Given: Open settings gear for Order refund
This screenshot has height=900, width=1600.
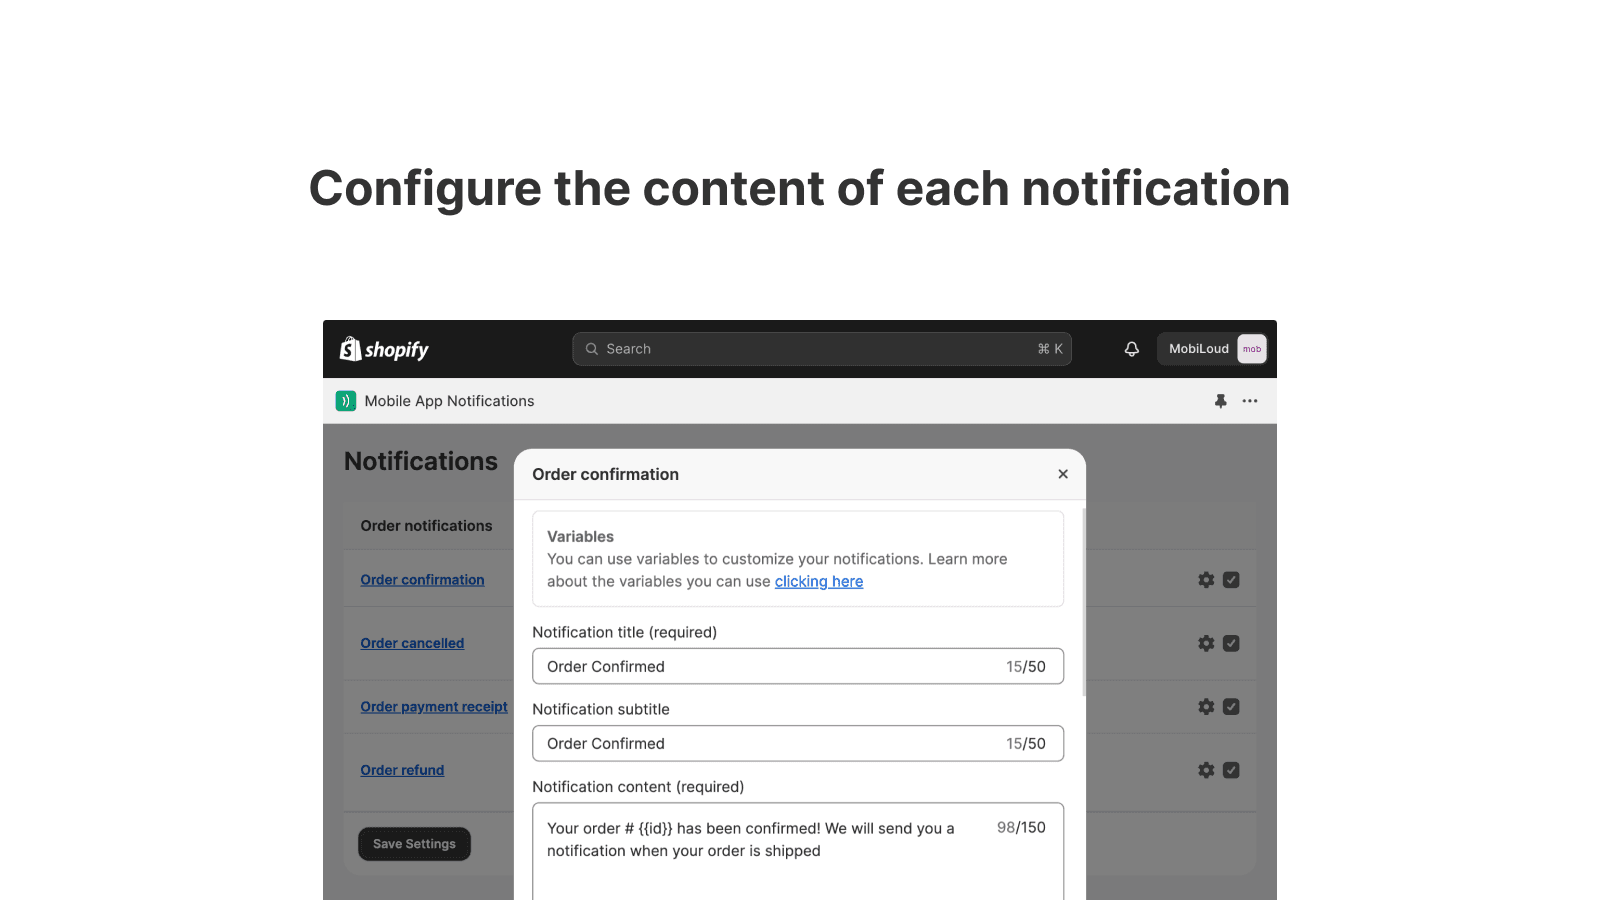Looking at the screenshot, I should tap(1206, 770).
